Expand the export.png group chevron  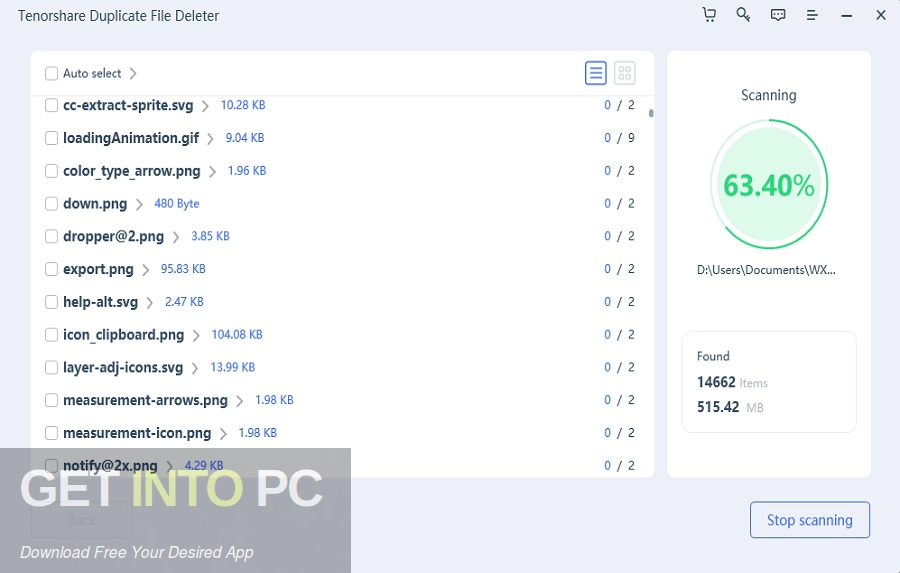pos(146,269)
